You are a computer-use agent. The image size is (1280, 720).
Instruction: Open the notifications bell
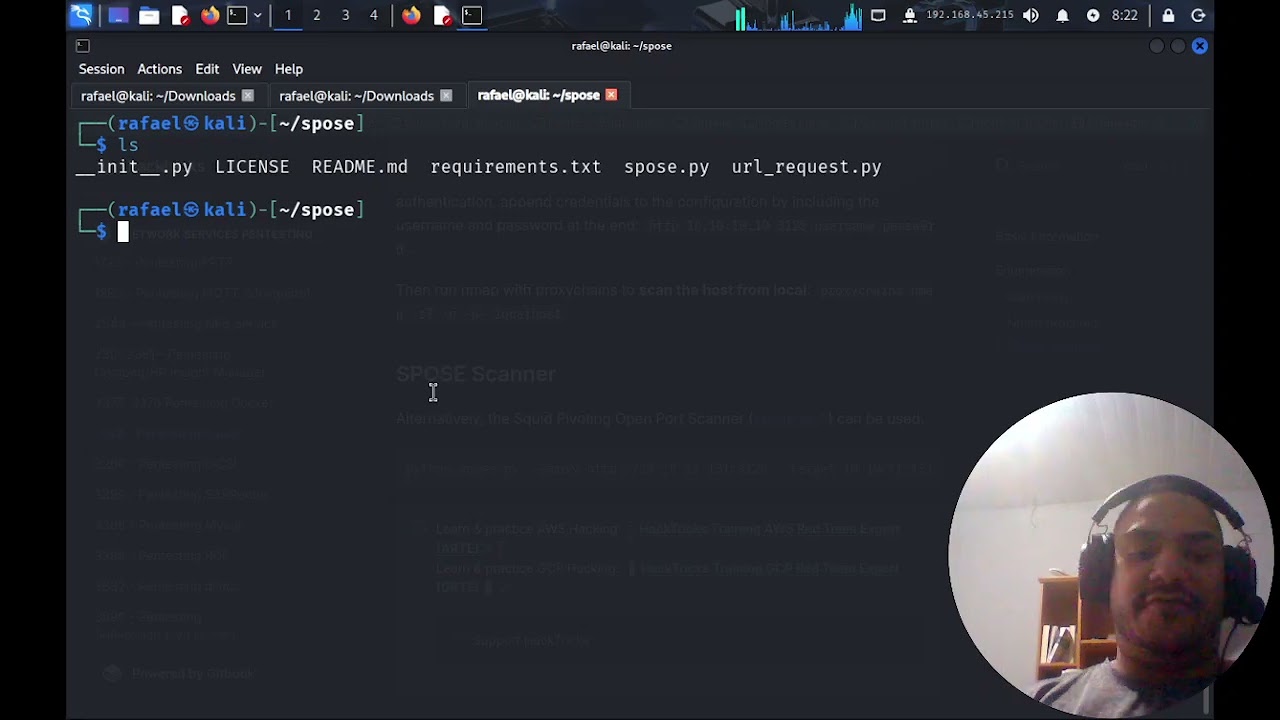[x=1063, y=15]
